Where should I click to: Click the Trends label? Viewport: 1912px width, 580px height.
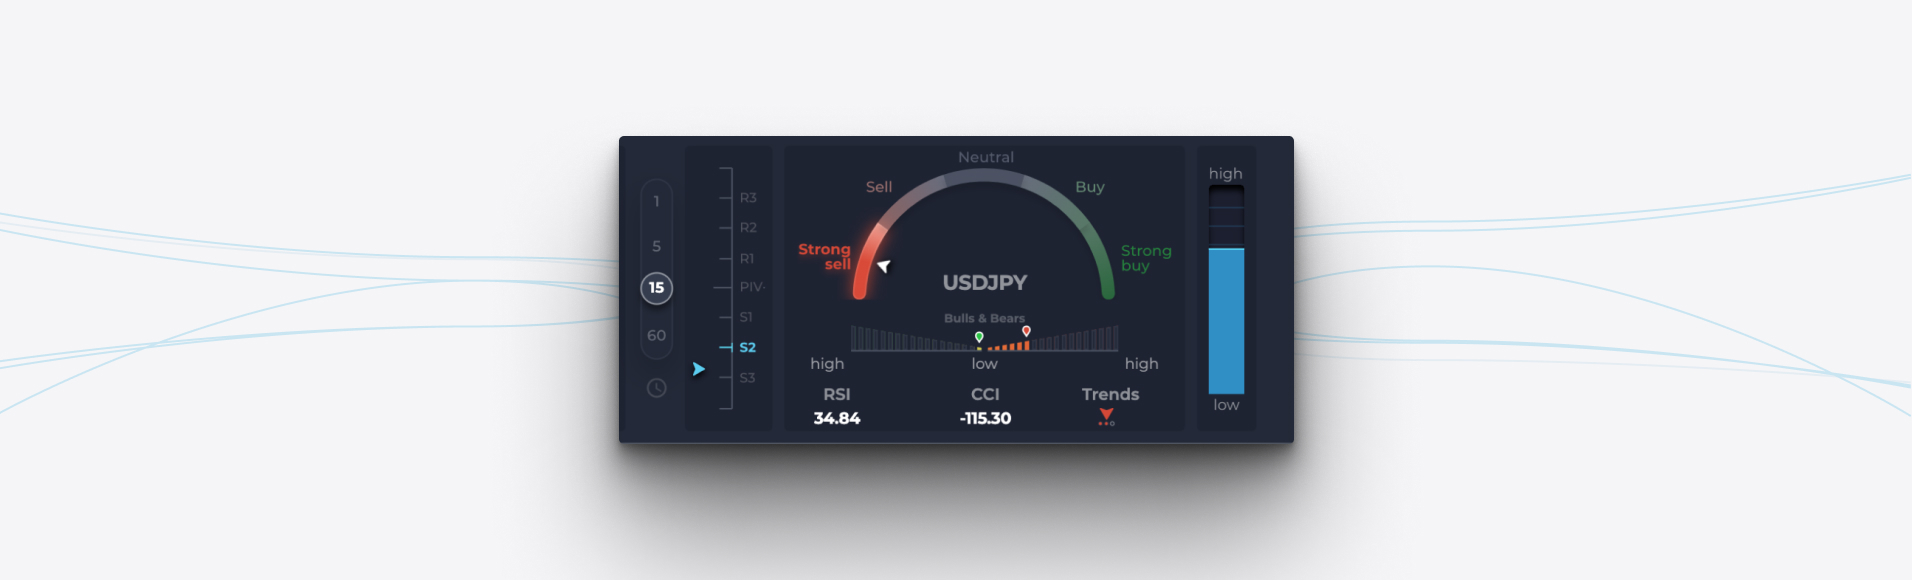[x=1110, y=394]
